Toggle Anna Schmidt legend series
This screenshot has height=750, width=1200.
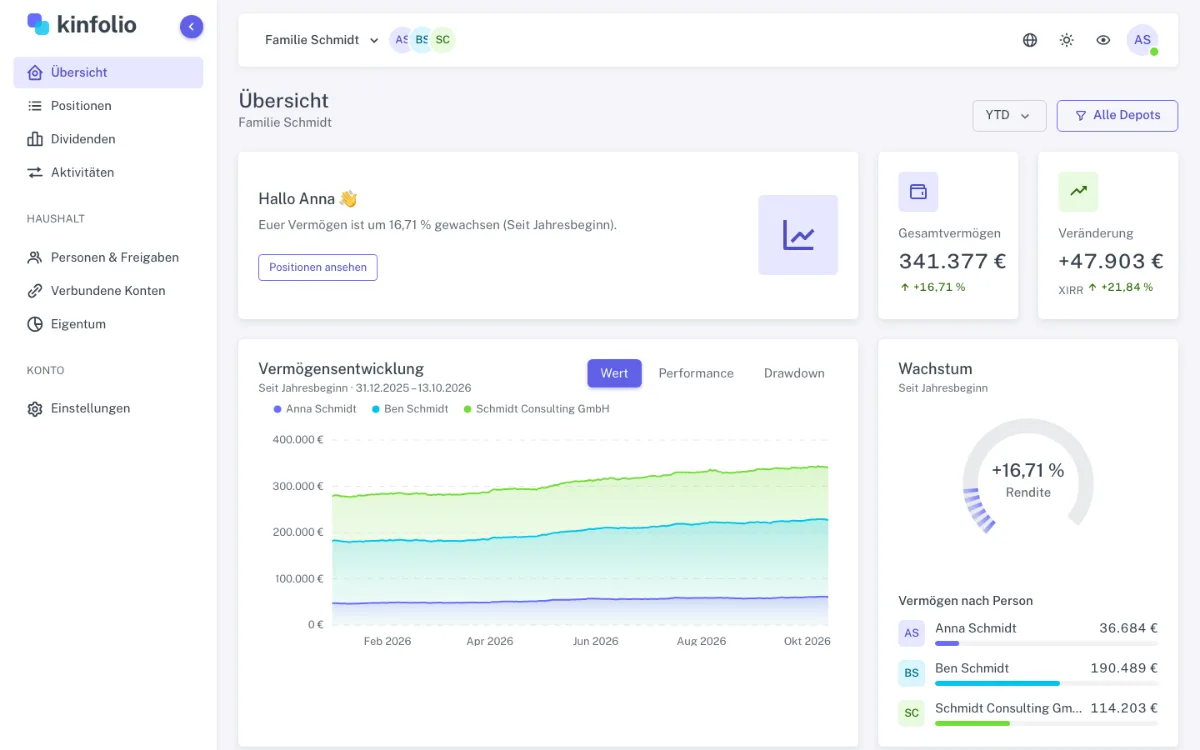click(315, 409)
